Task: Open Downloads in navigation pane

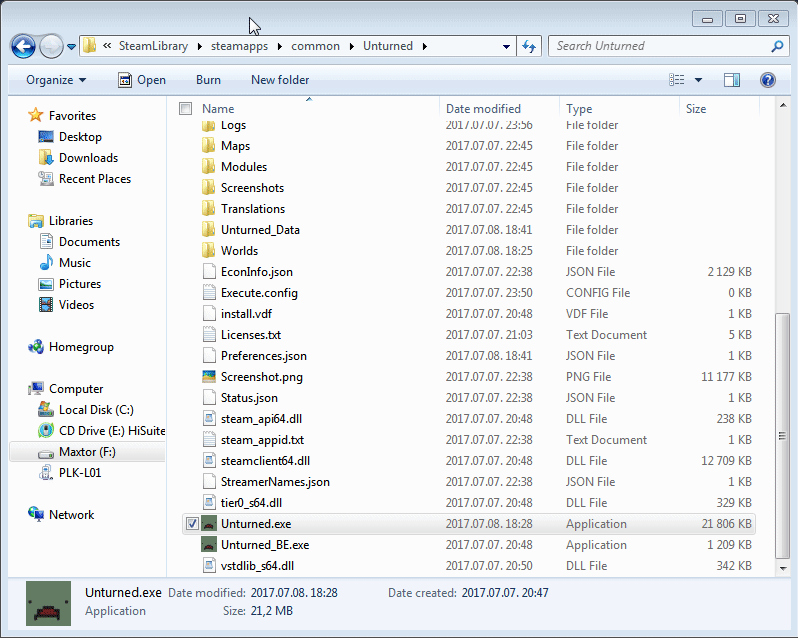Action: click(x=88, y=158)
